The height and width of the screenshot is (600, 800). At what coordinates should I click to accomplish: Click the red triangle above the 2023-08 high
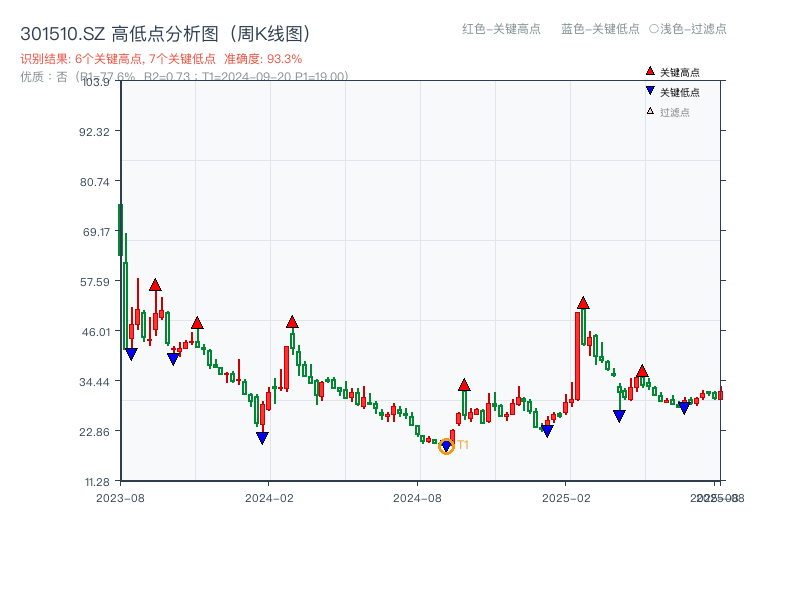tap(155, 285)
